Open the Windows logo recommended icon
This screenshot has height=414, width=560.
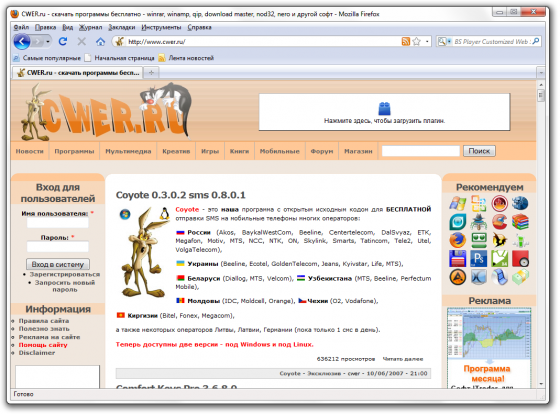tap(458, 204)
